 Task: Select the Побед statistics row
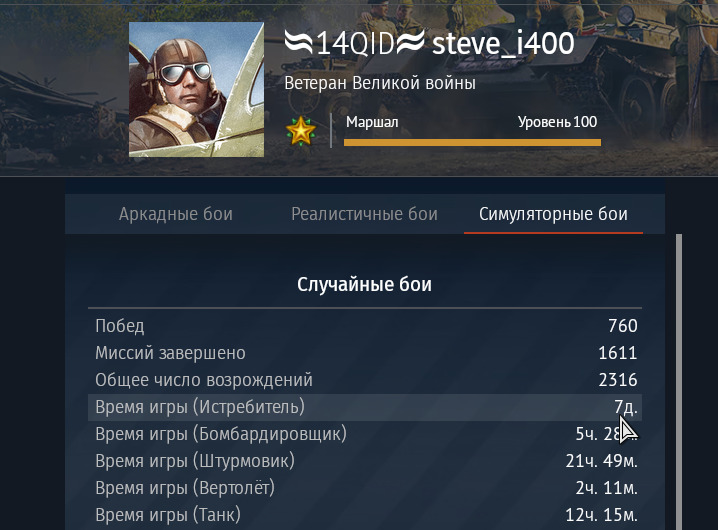365,326
